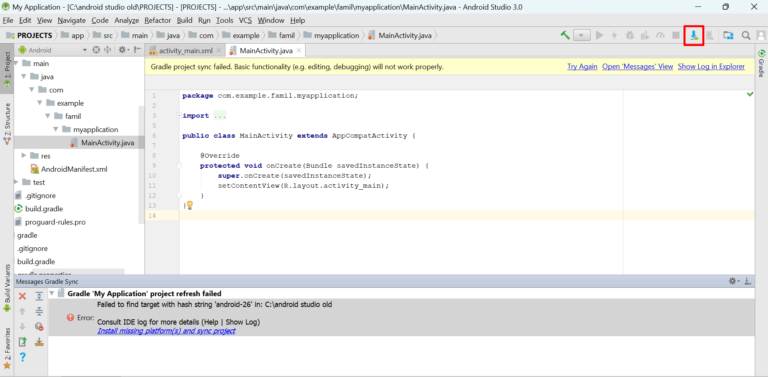Image resolution: width=768 pixels, height=377 pixels.
Task: Click Show Log in Explorer link
Action: [x=711, y=67]
